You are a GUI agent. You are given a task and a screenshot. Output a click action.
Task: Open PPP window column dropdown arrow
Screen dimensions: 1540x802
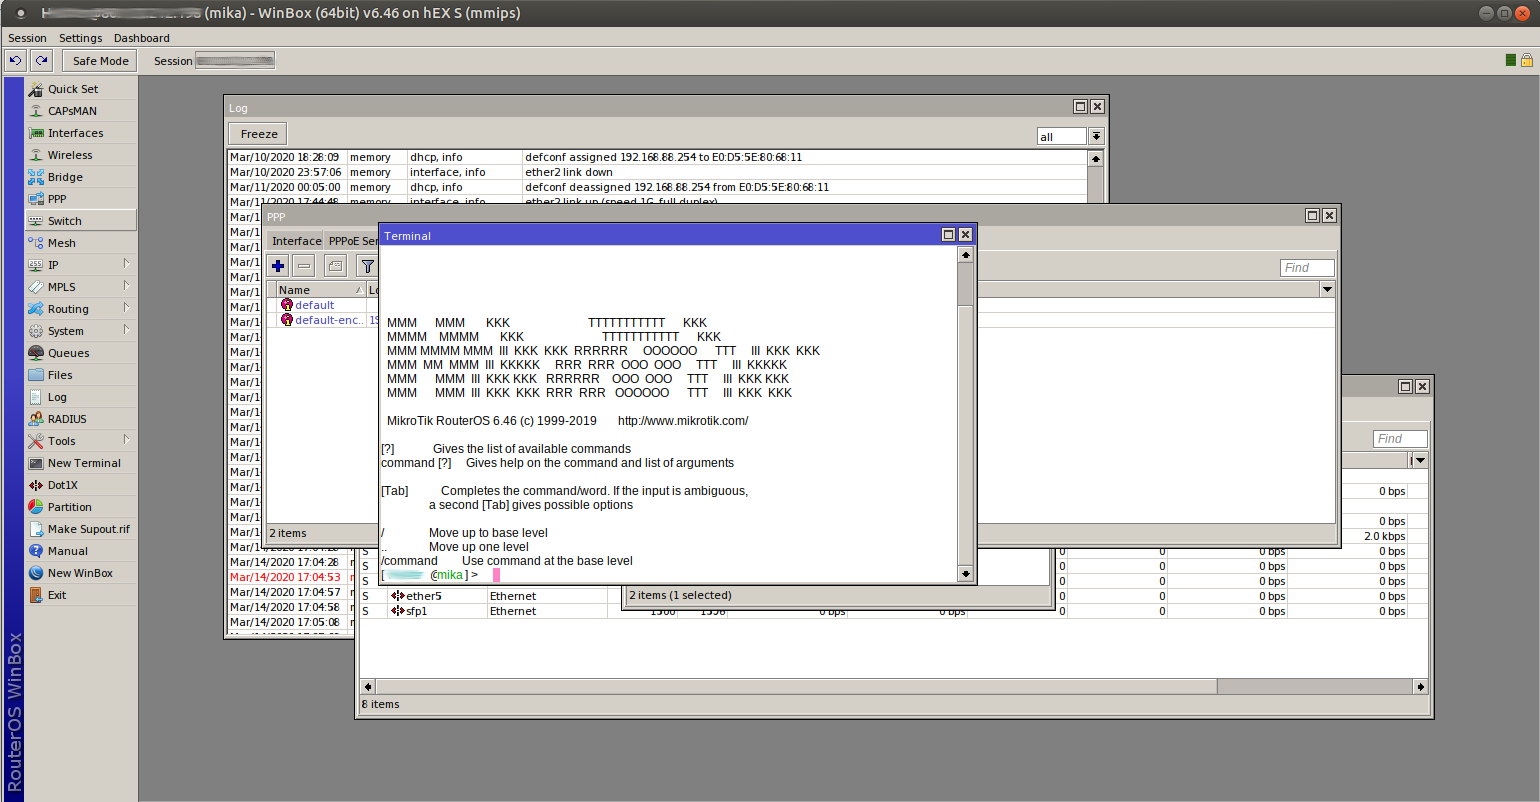click(x=1327, y=289)
